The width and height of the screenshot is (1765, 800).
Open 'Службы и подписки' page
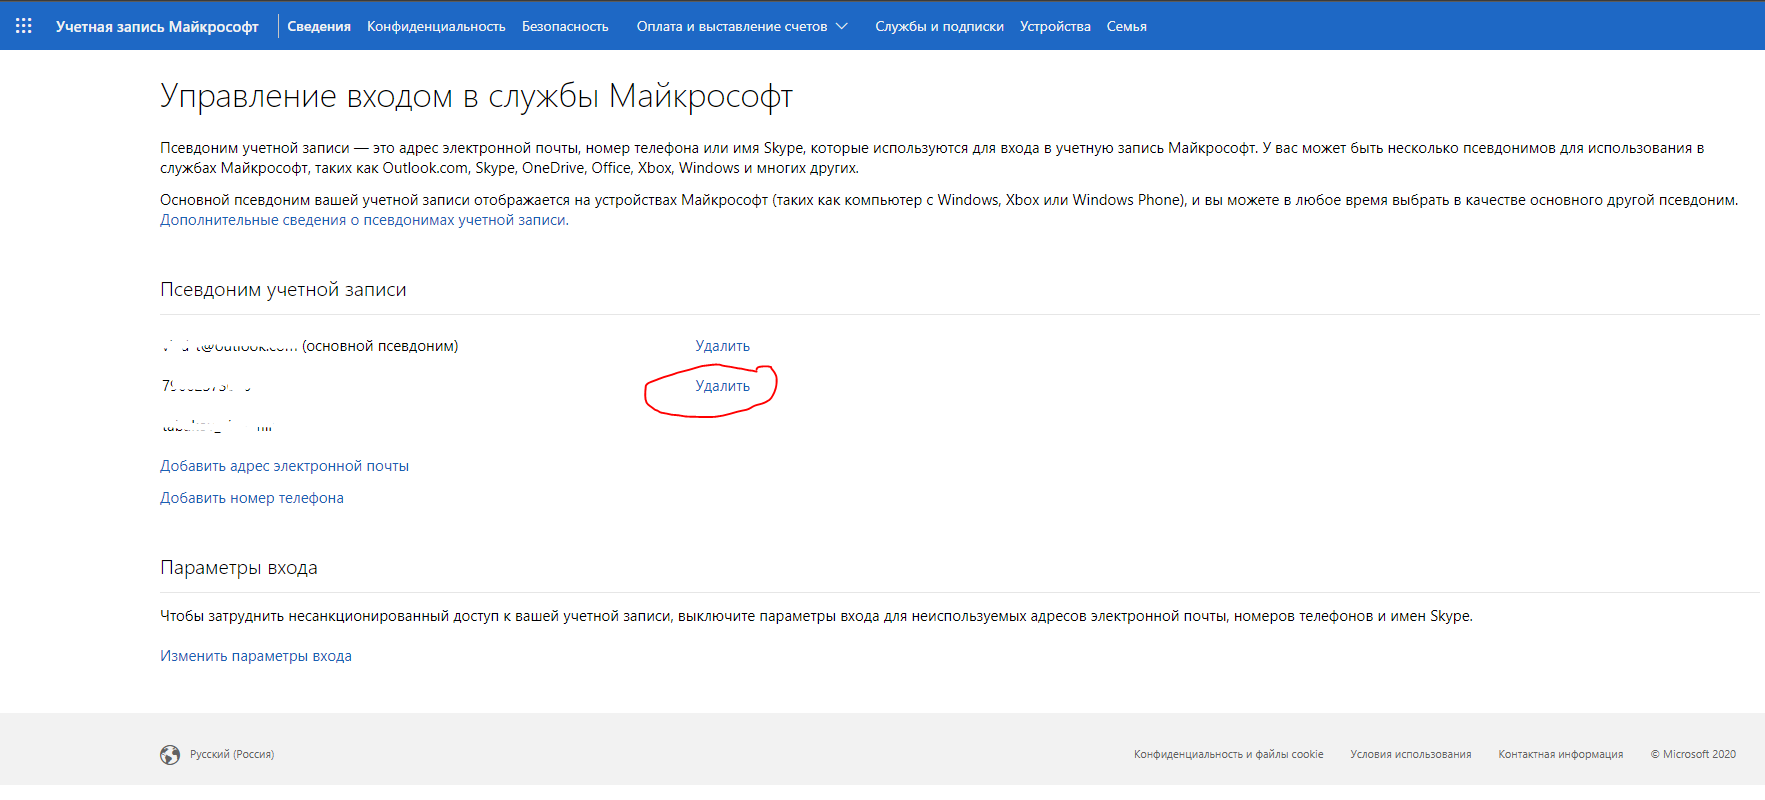coord(939,27)
